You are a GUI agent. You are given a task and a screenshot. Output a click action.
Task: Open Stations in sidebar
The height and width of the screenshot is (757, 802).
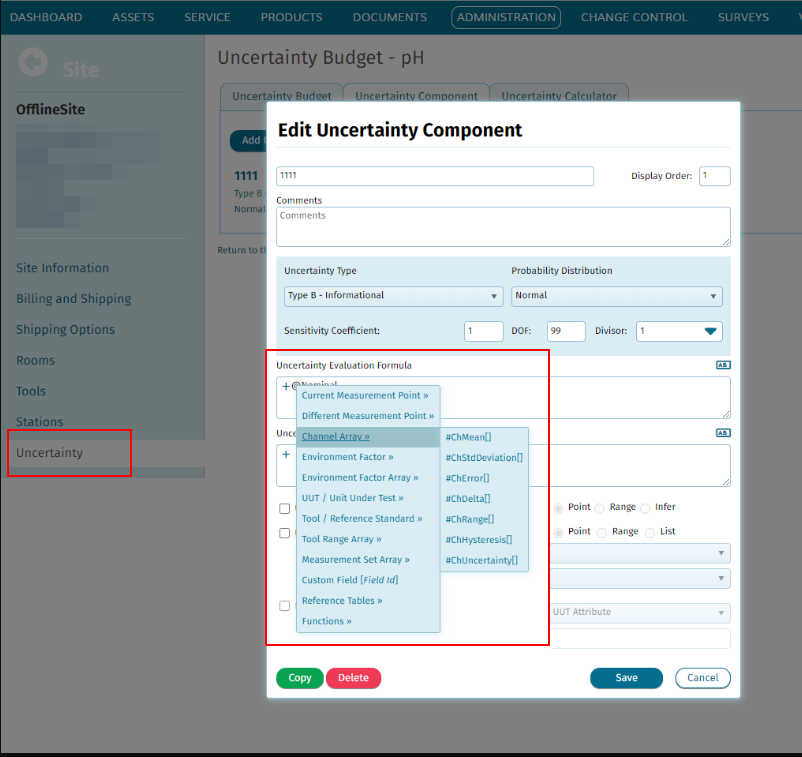coord(39,421)
